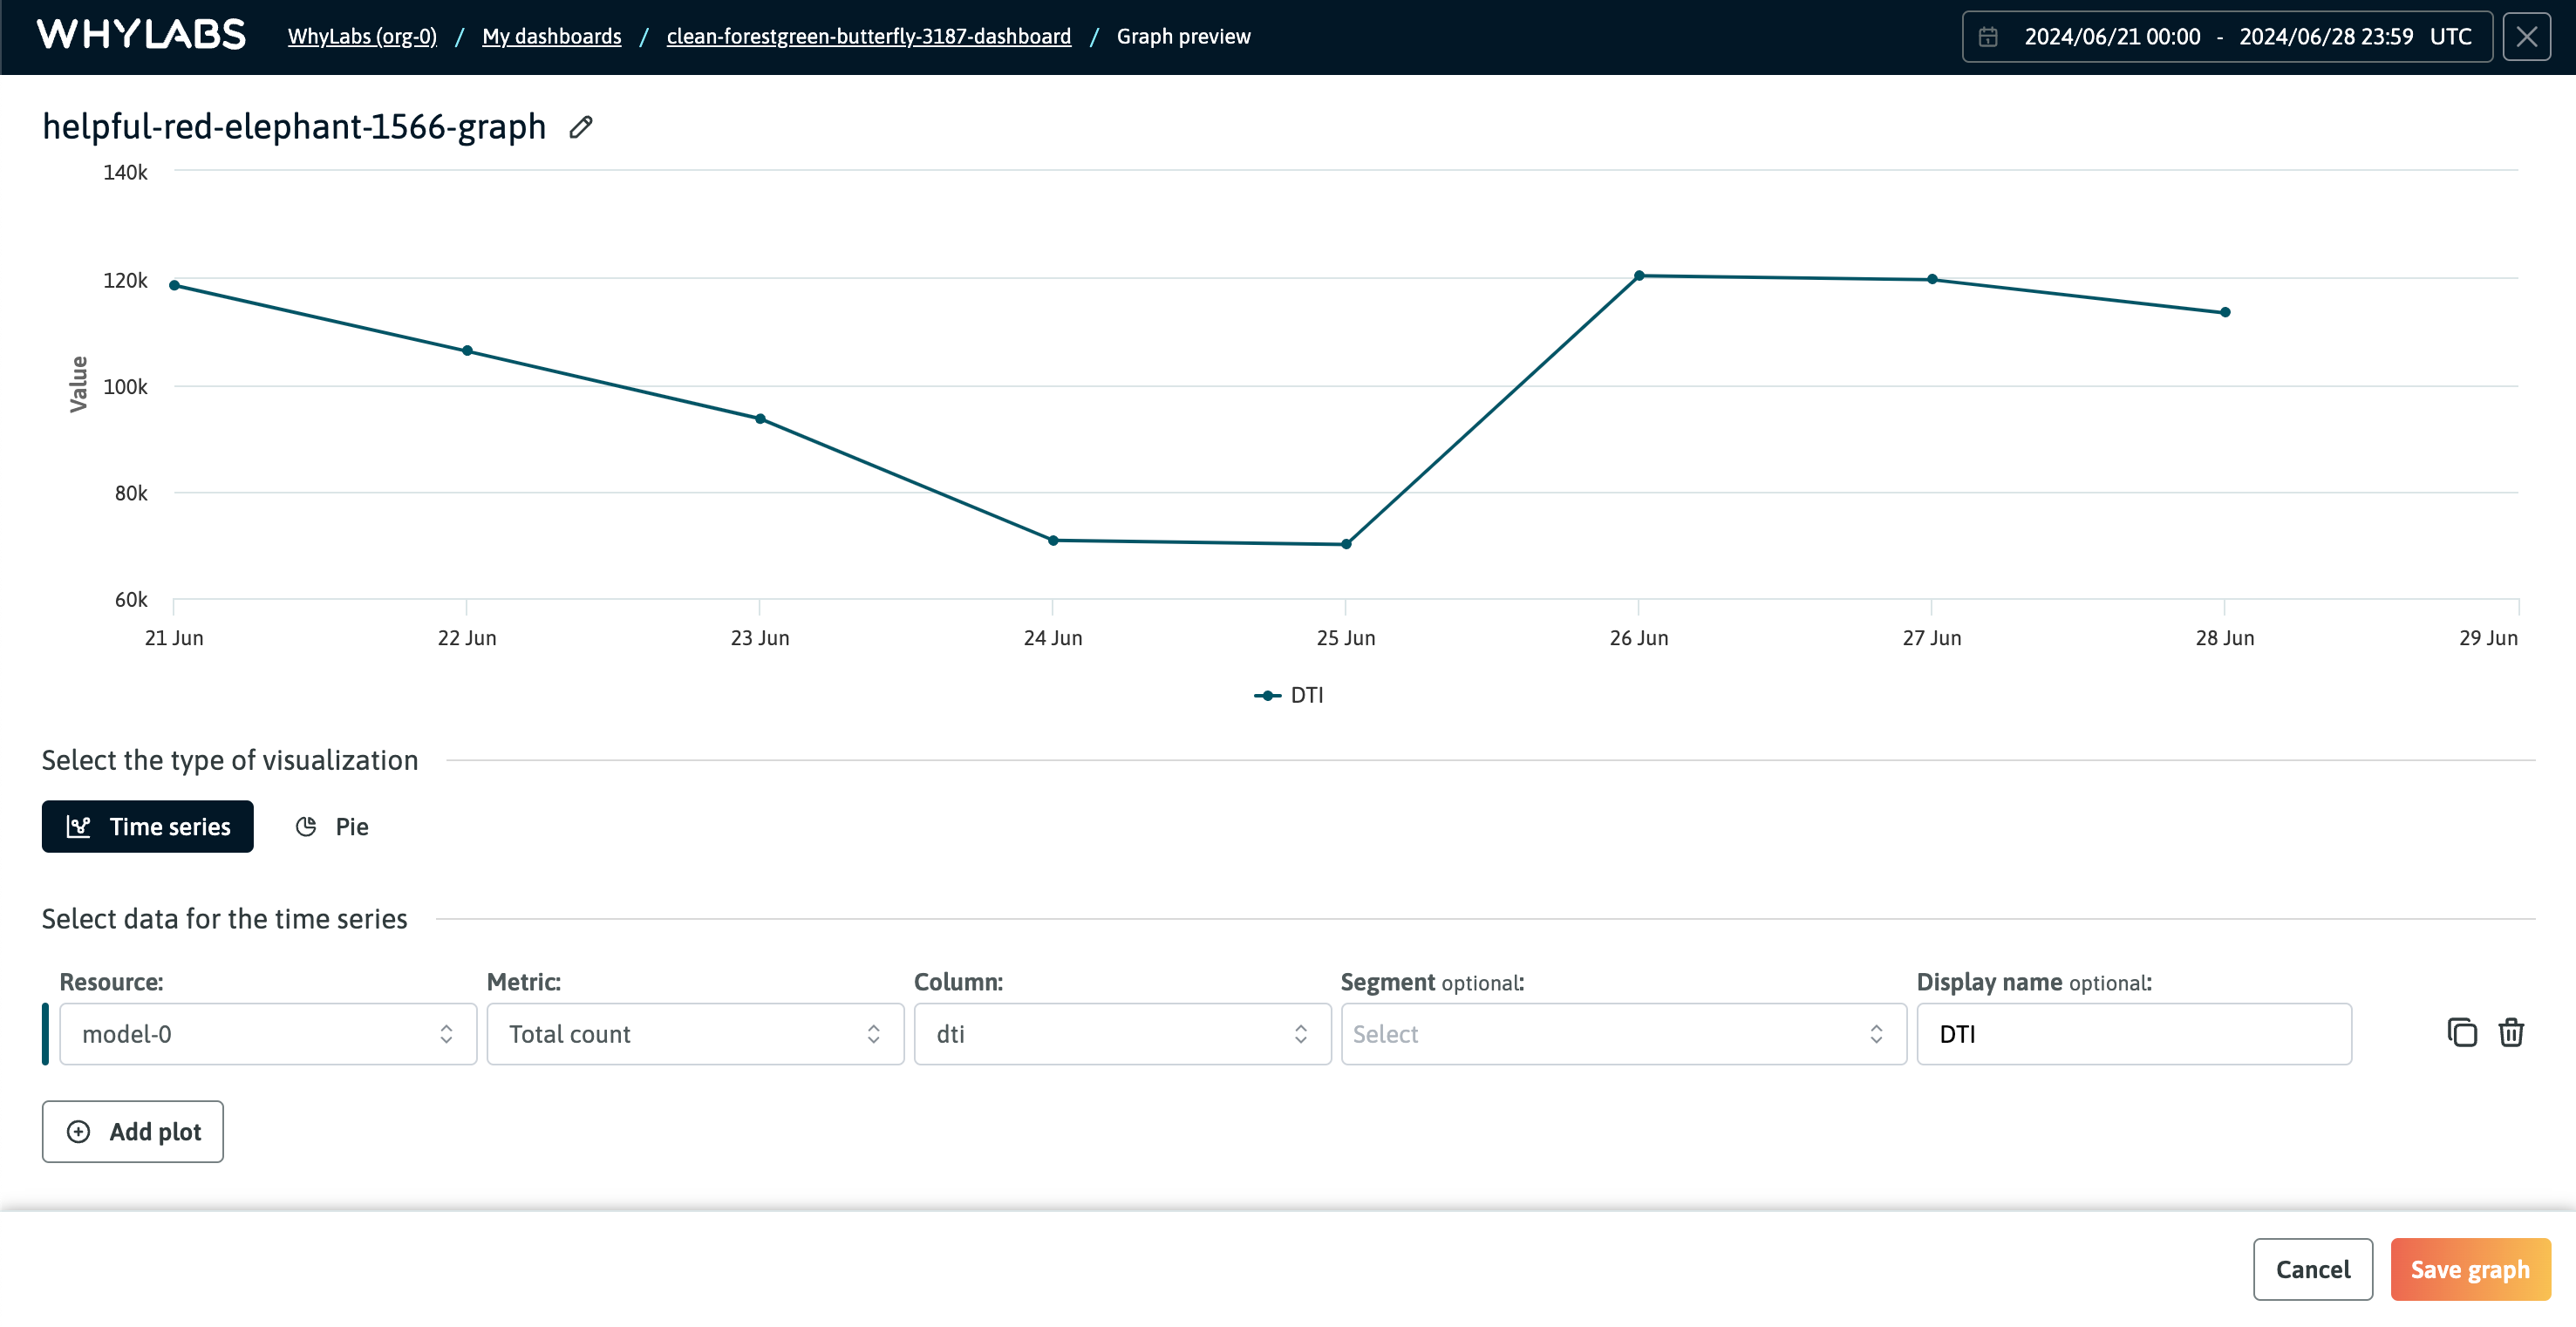This screenshot has height=1327, width=2576.
Task: Expand the Resource model-0 dropdown
Action: click(x=262, y=1032)
